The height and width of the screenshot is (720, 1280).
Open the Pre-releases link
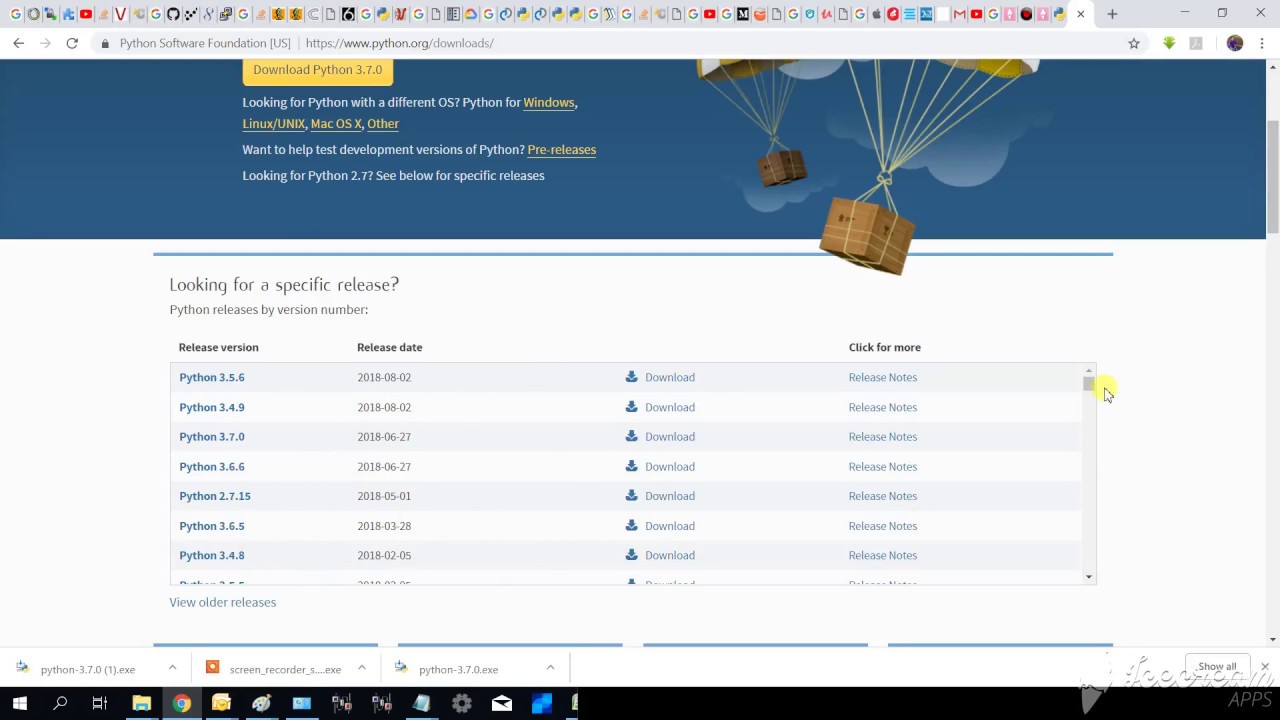click(561, 150)
